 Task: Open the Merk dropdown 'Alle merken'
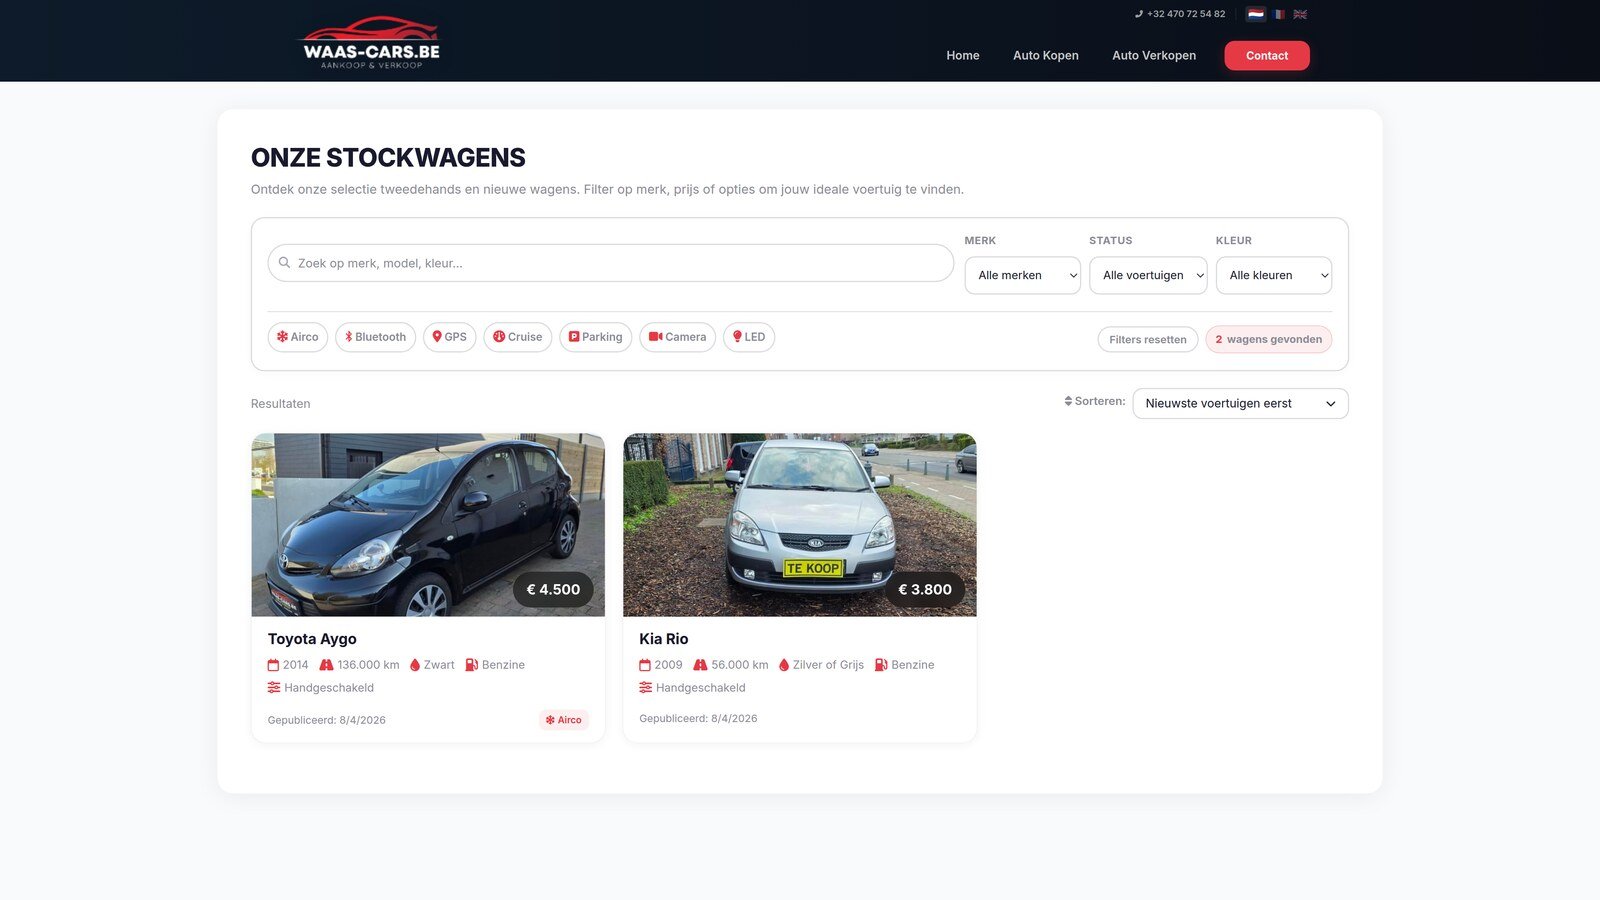(x=1023, y=276)
